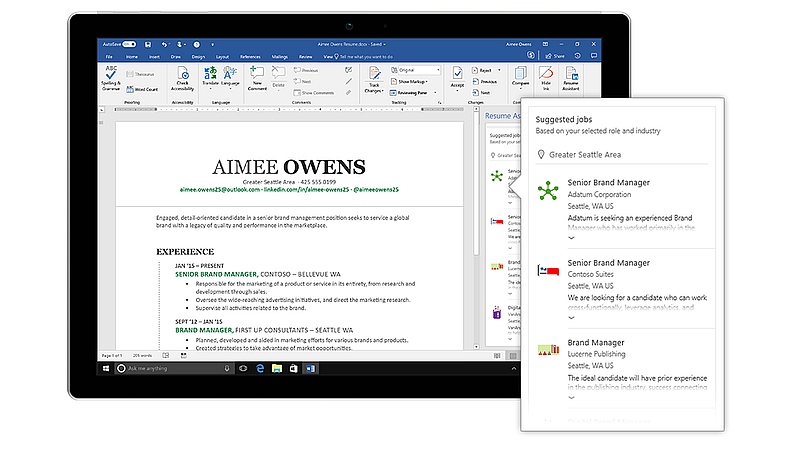Open the Language tool
The height and width of the screenshot is (450, 800).
click(x=230, y=78)
